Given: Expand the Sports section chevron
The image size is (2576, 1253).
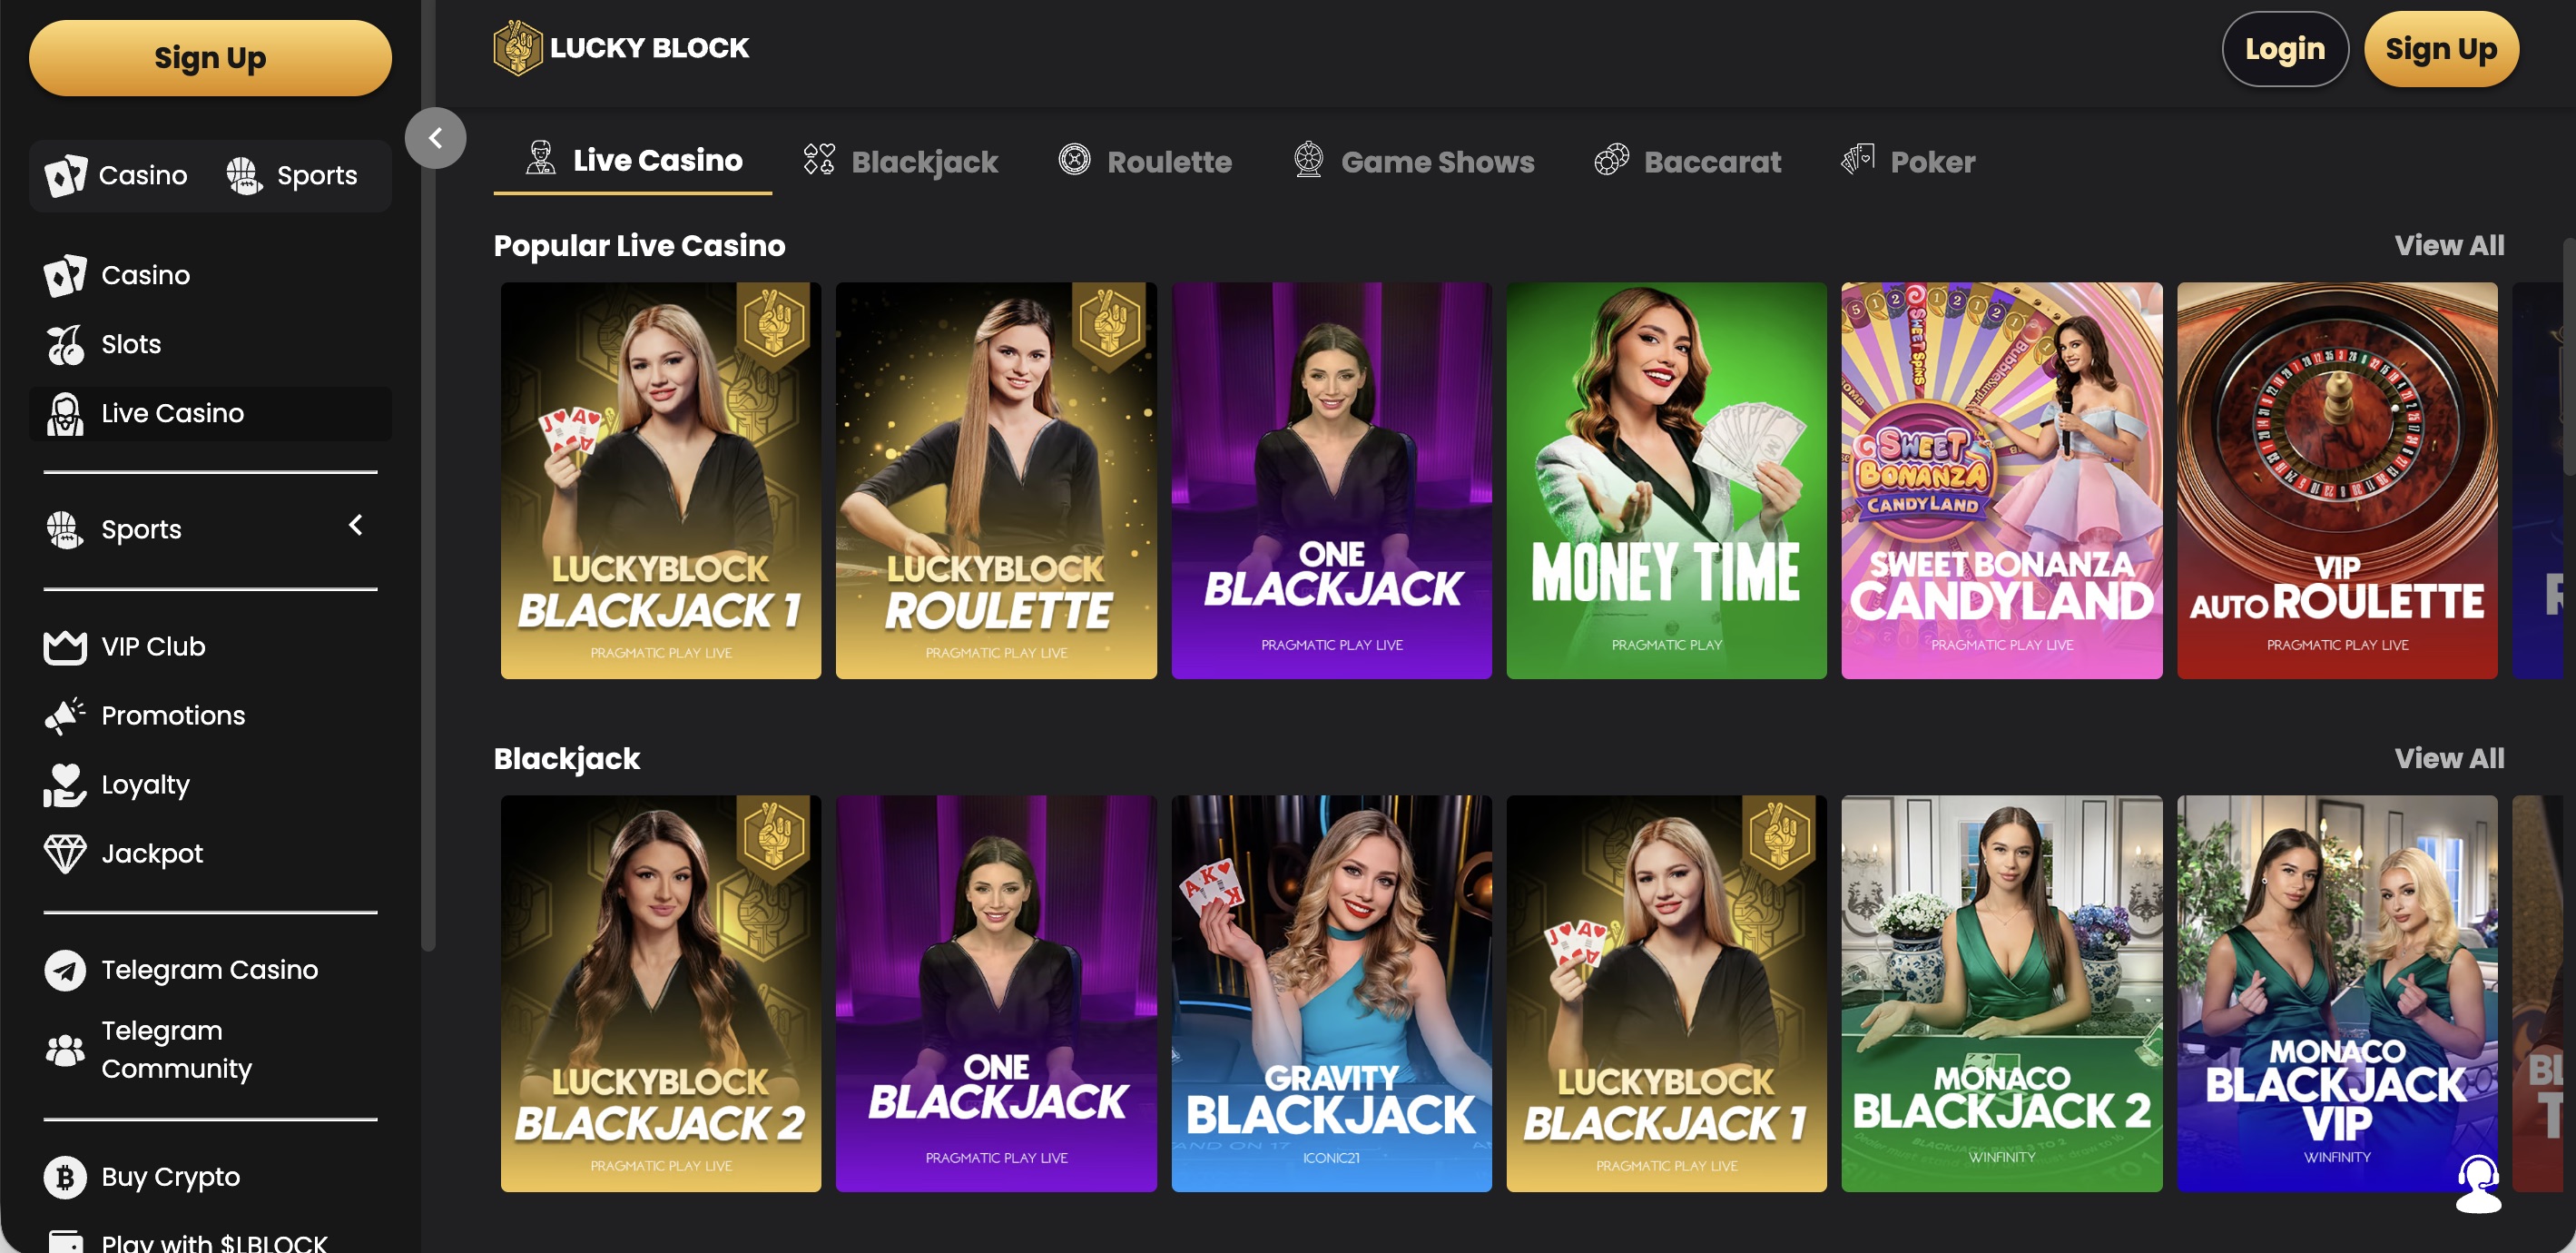Looking at the screenshot, I should pos(355,525).
